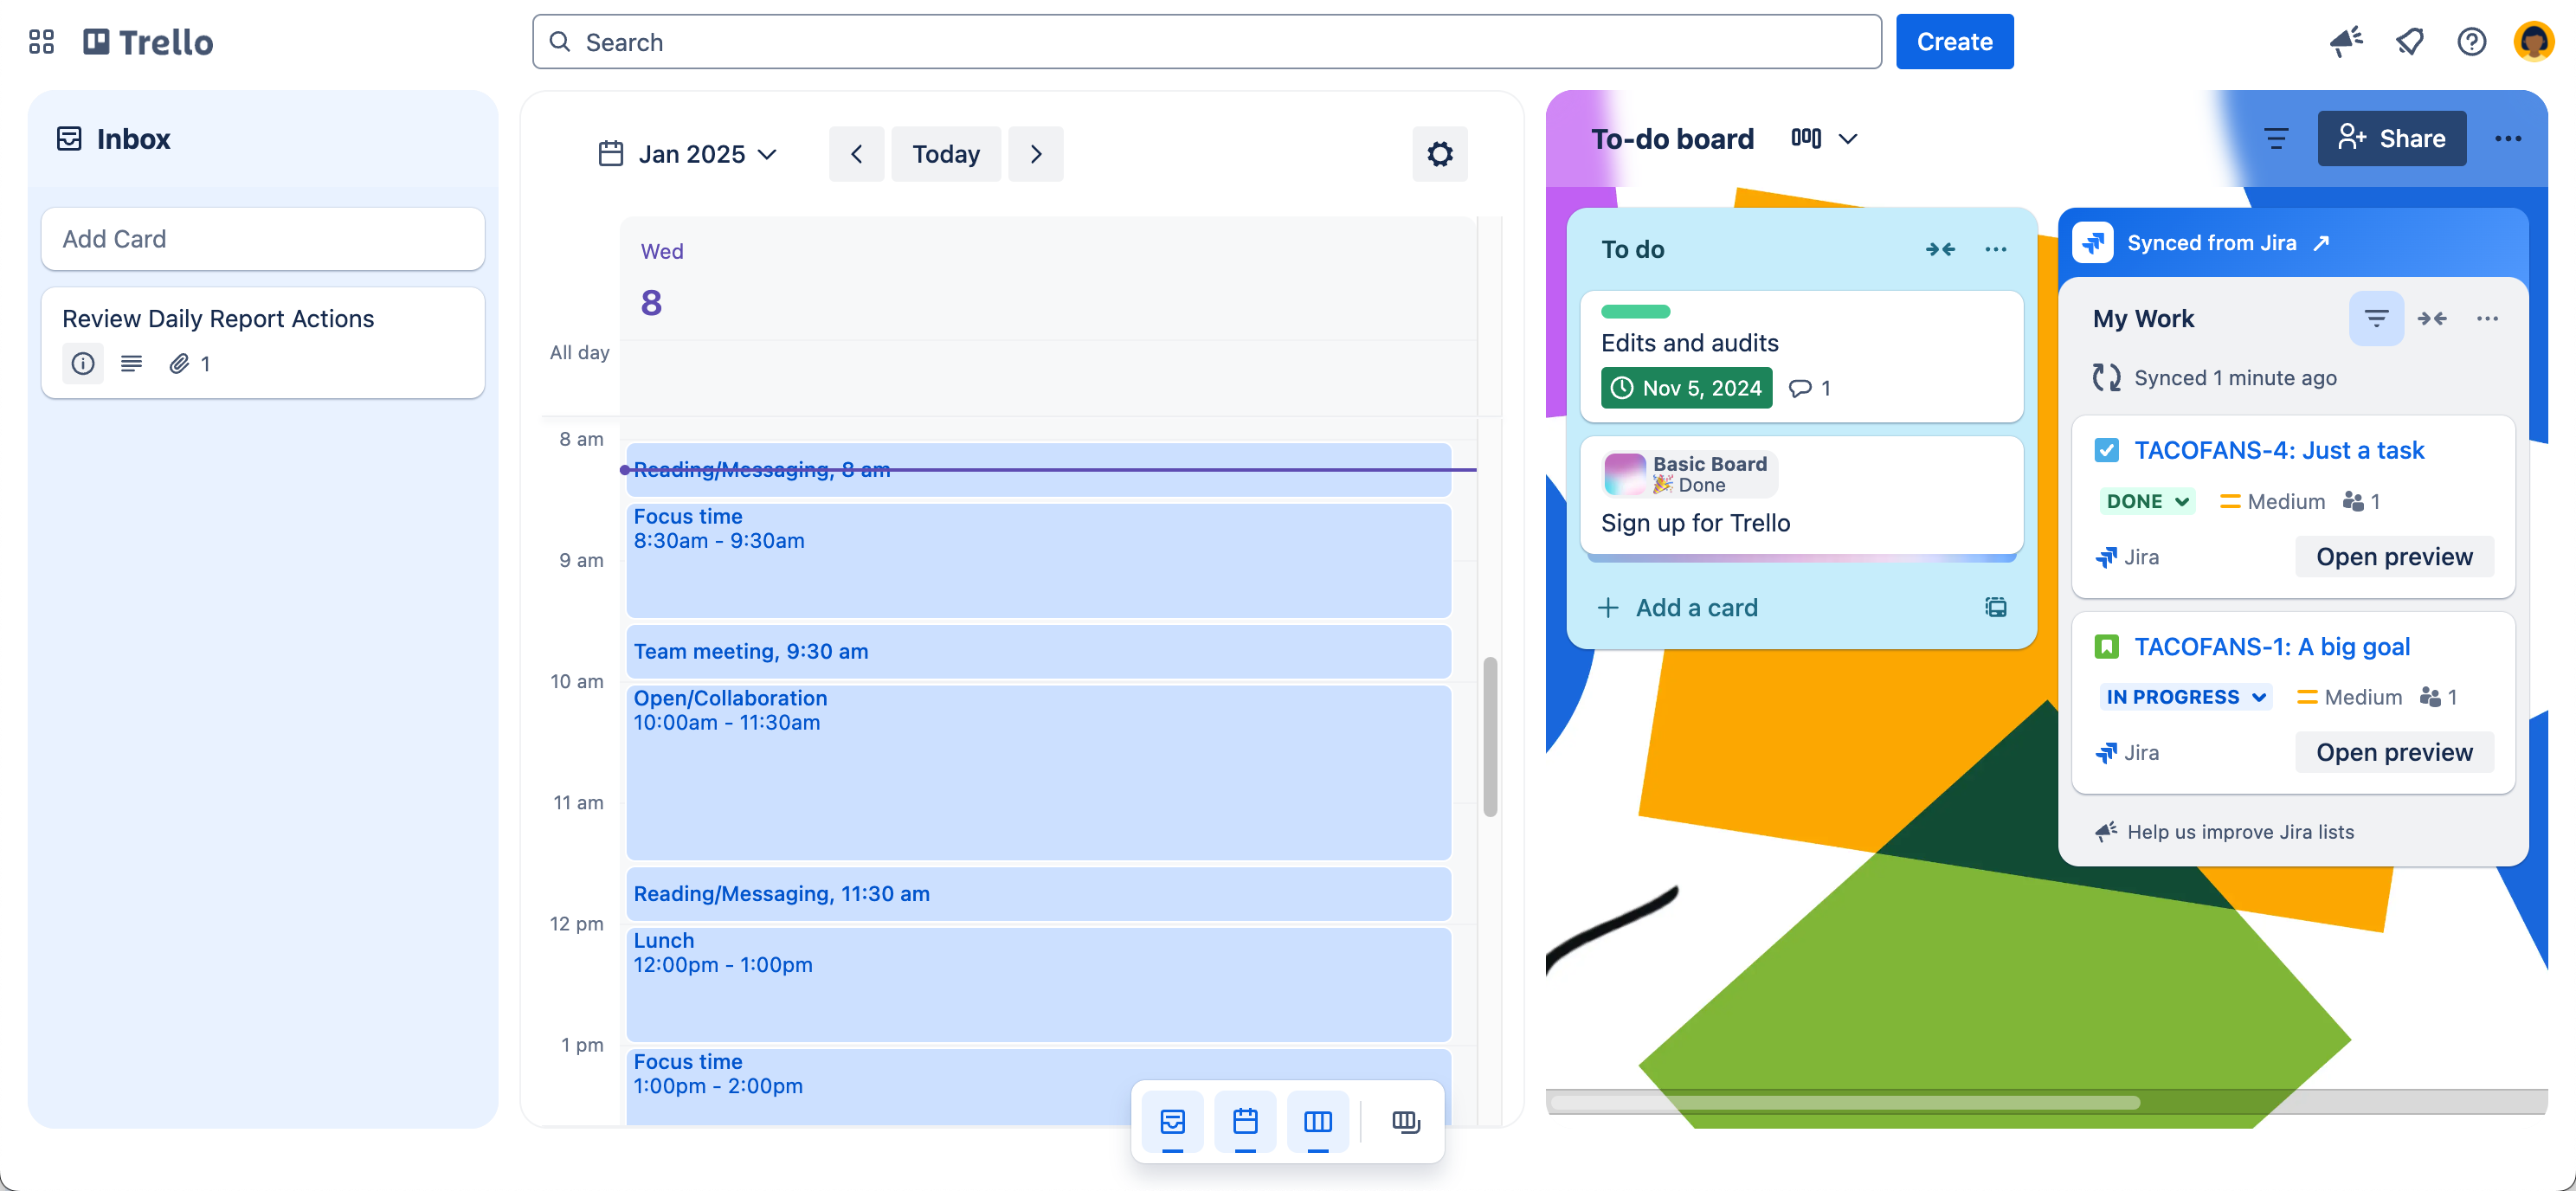This screenshot has width=2576, height=1191.
Task: Open Focus time 8:30am event
Action: pyautogui.click(x=1038, y=561)
